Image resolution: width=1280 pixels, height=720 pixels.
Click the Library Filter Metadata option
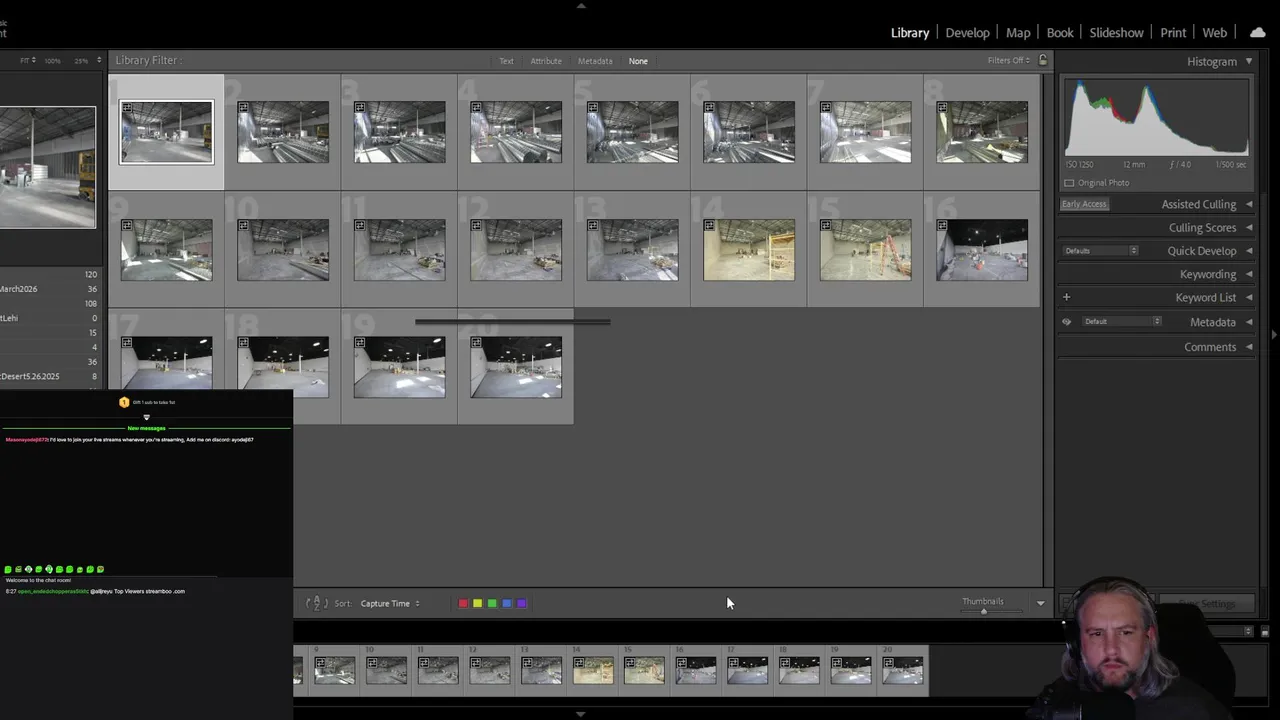pyautogui.click(x=595, y=61)
